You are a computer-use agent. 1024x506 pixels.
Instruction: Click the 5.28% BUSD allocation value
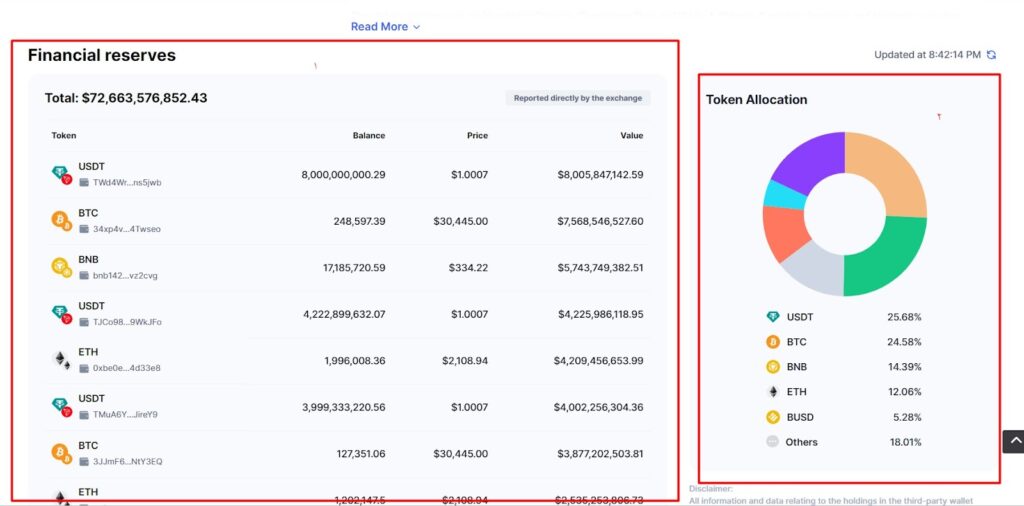tap(907, 417)
